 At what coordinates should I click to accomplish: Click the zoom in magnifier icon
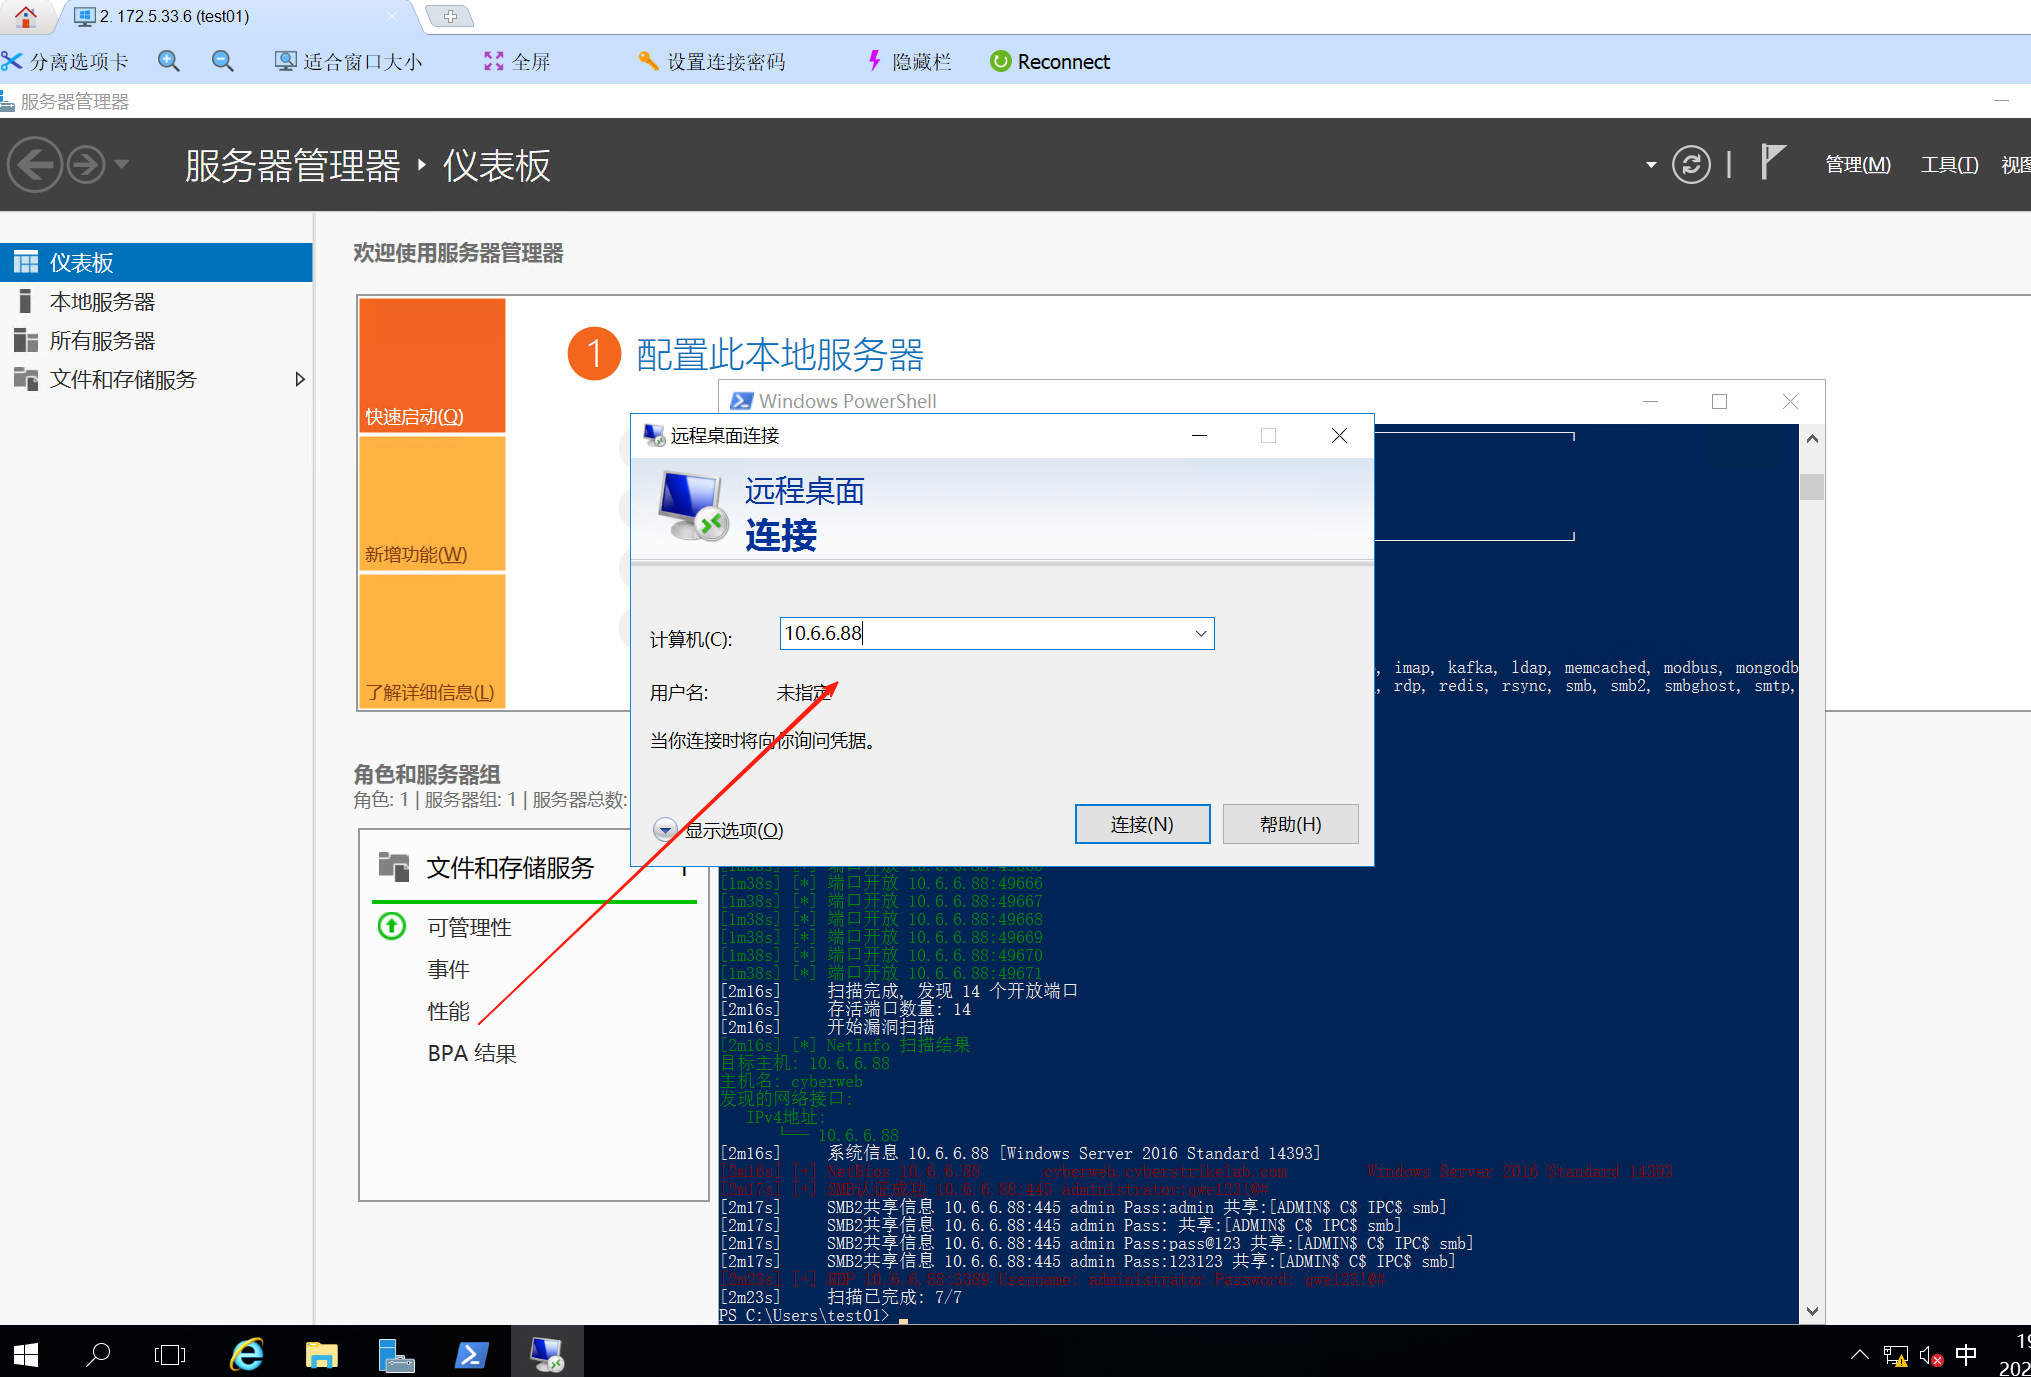point(169,61)
